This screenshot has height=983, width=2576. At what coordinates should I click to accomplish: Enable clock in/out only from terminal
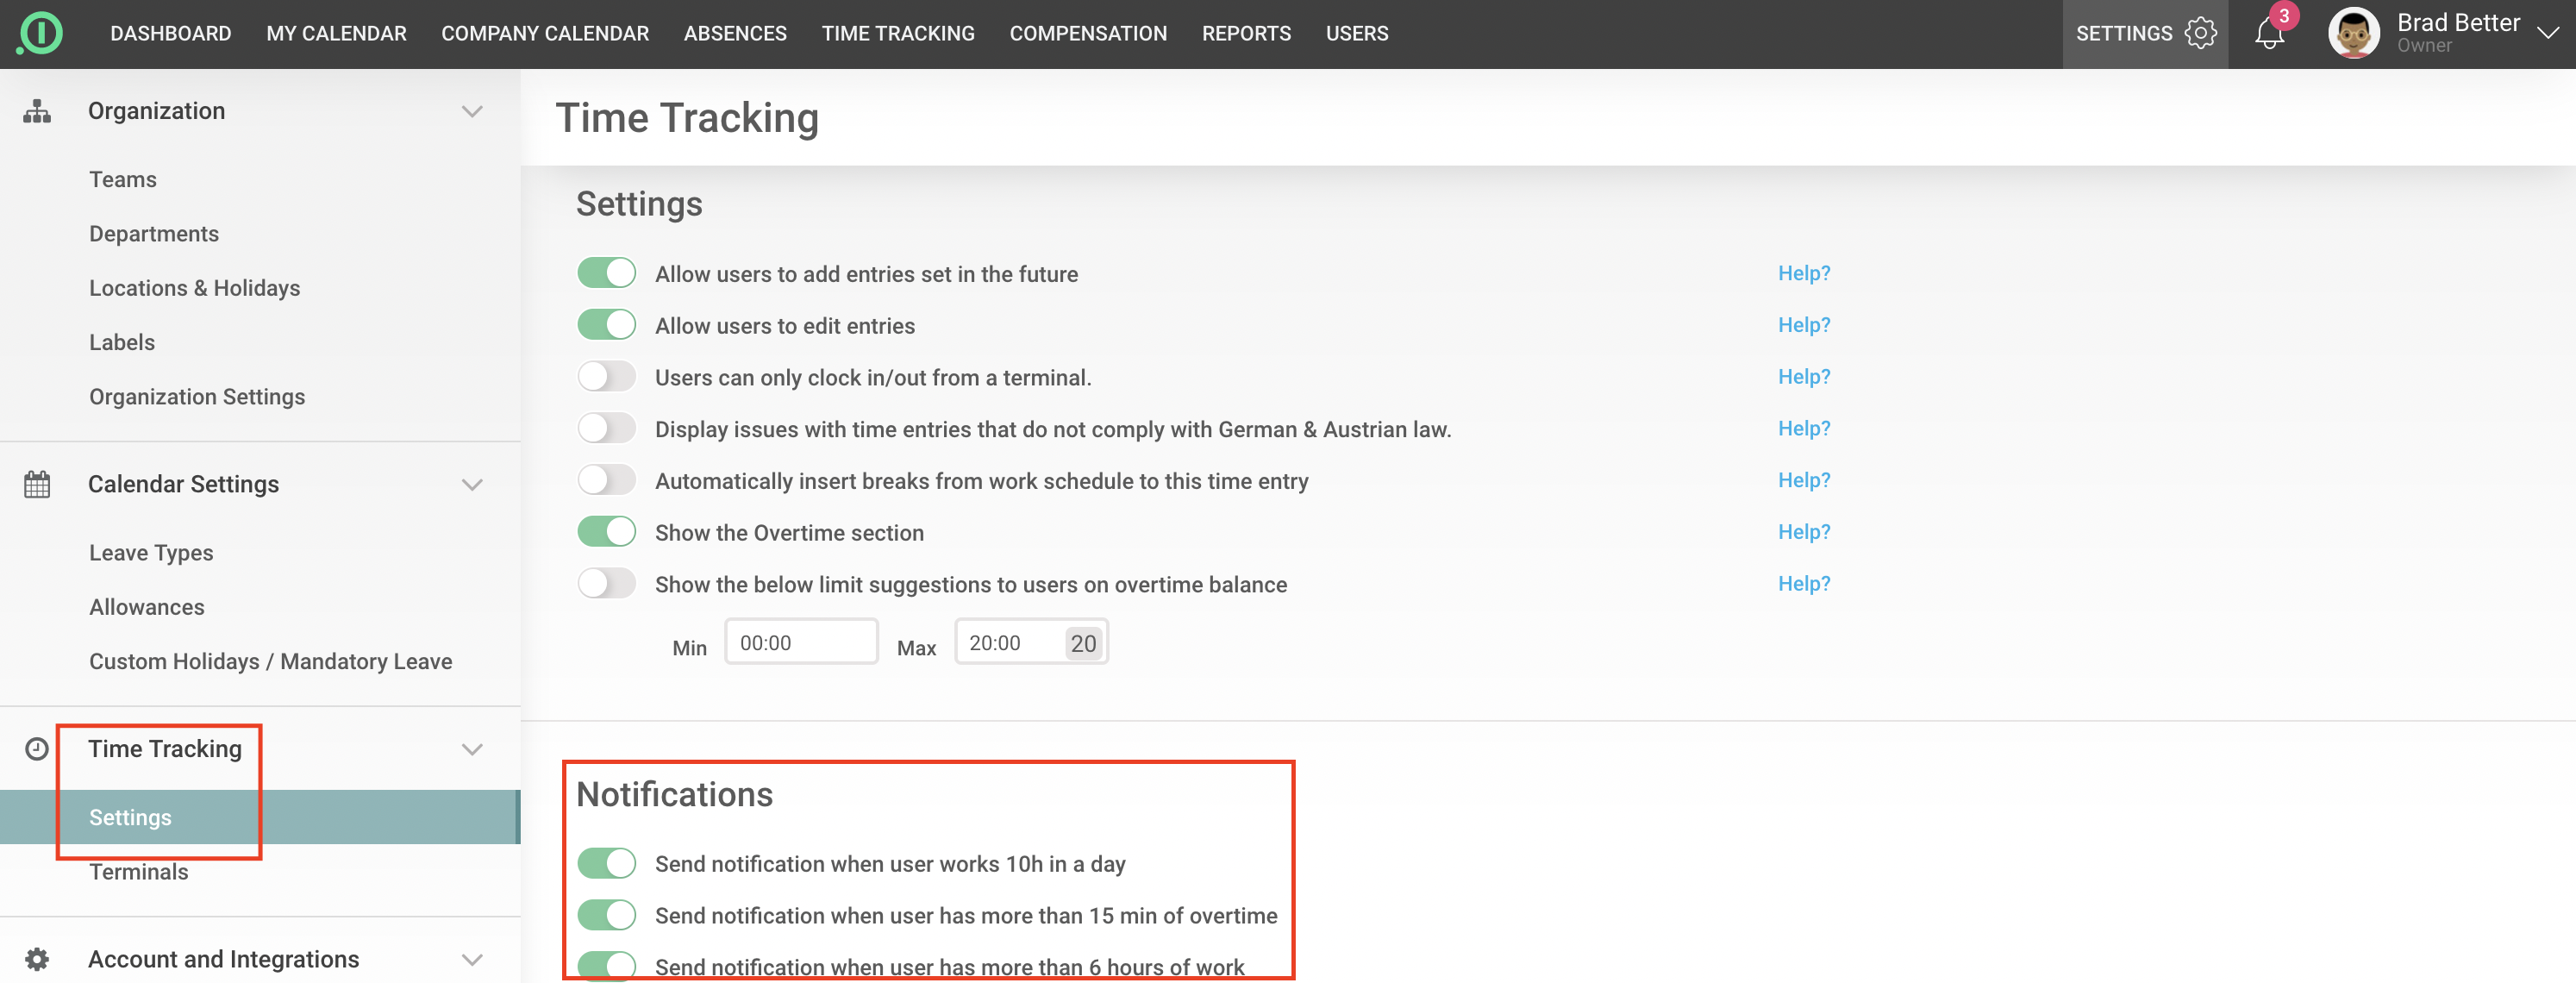(606, 377)
